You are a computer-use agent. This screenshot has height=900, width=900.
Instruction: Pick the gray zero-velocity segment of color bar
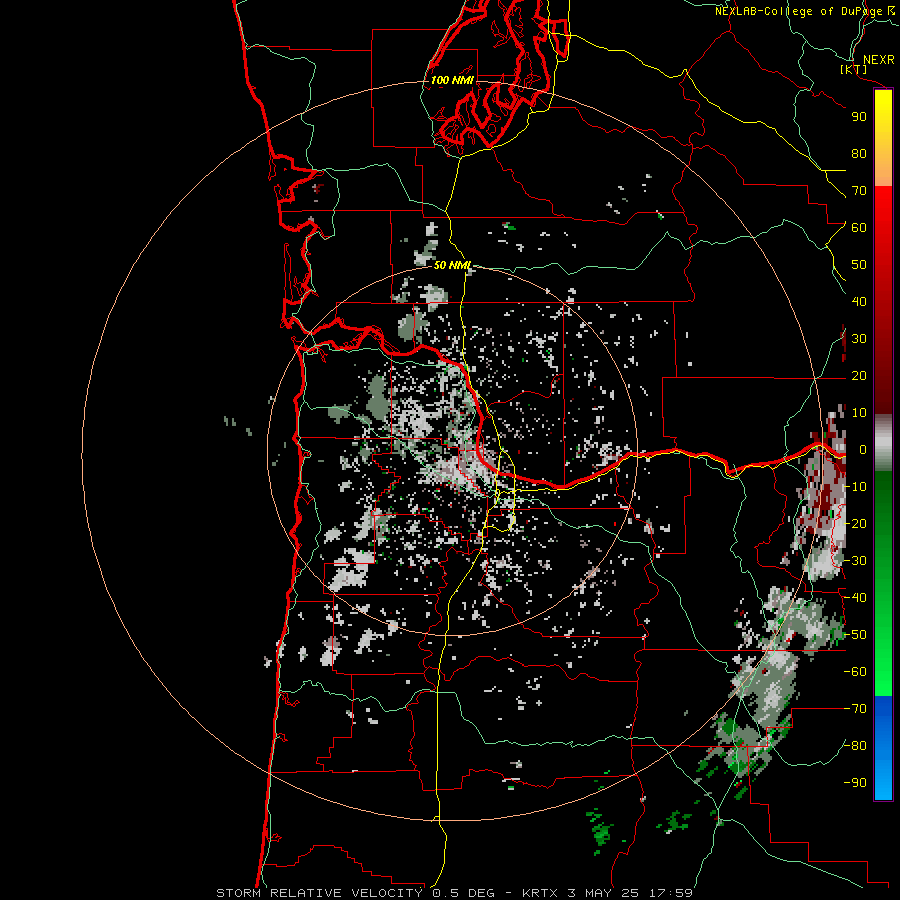click(883, 443)
